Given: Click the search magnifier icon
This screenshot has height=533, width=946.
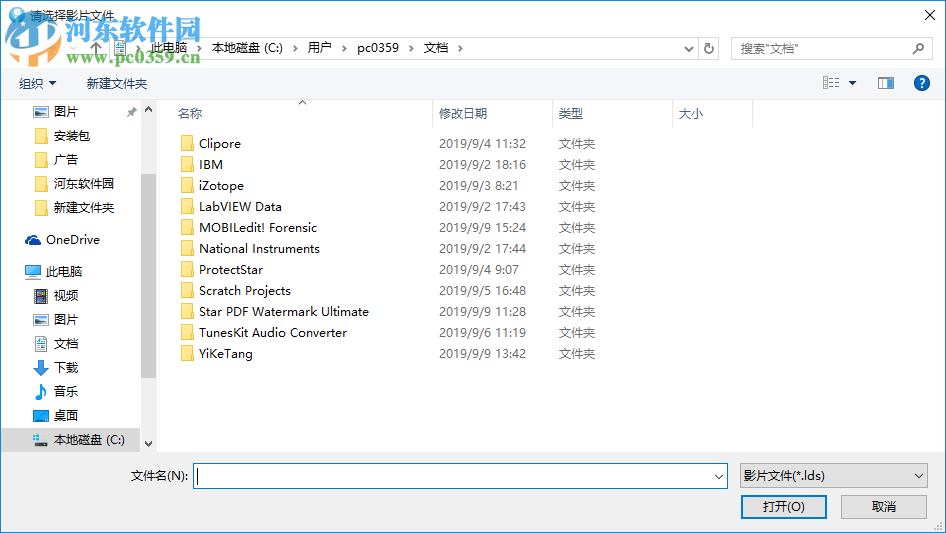Looking at the screenshot, I should (x=918, y=48).
